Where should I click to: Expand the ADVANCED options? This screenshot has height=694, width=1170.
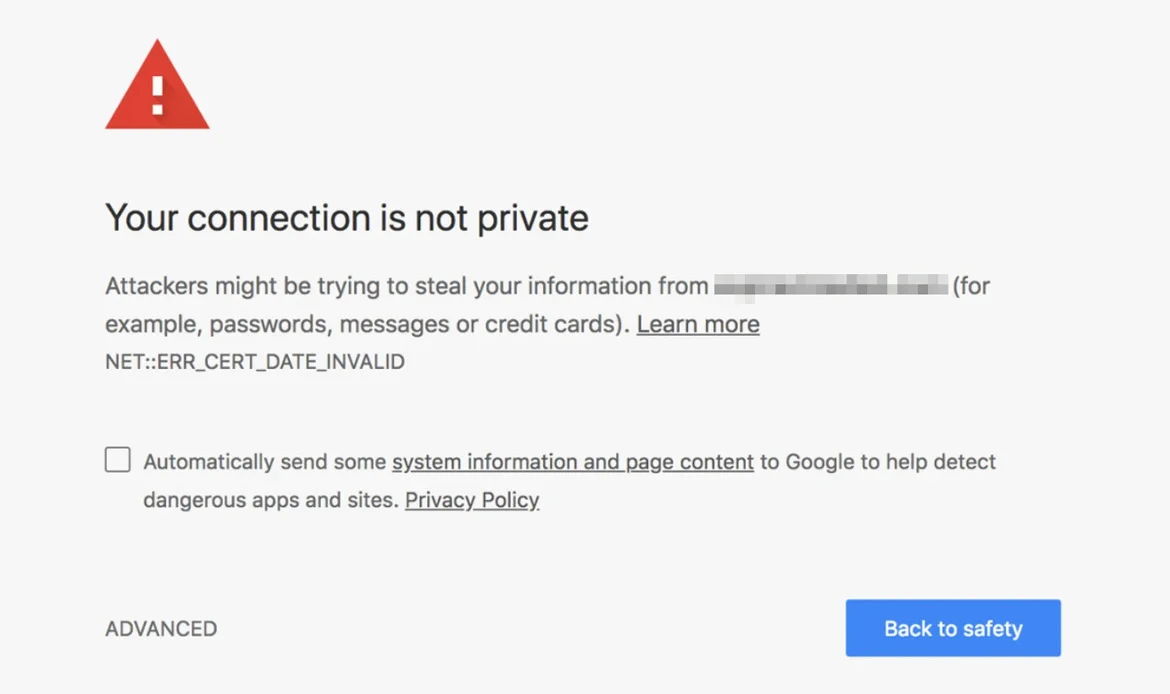(161, 629)
